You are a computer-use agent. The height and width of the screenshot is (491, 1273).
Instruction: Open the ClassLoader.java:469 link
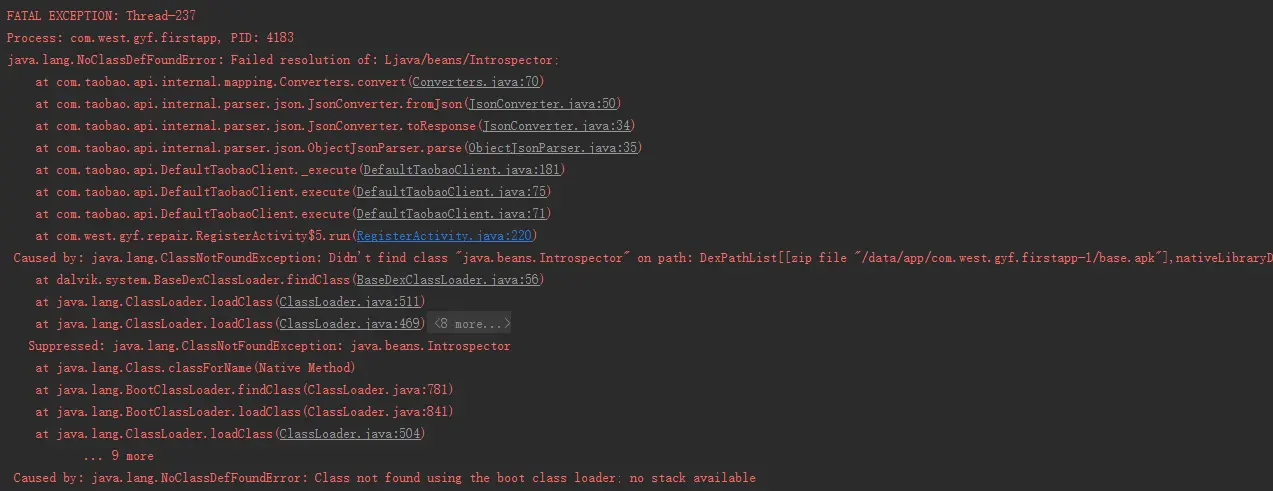pos(350,324)
